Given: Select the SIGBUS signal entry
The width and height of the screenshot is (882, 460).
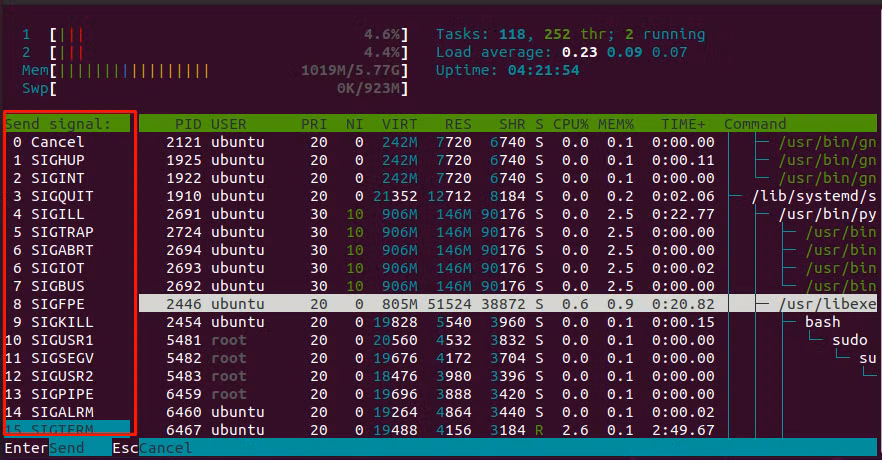Looking at the screenshot, I should click(68, 286).
